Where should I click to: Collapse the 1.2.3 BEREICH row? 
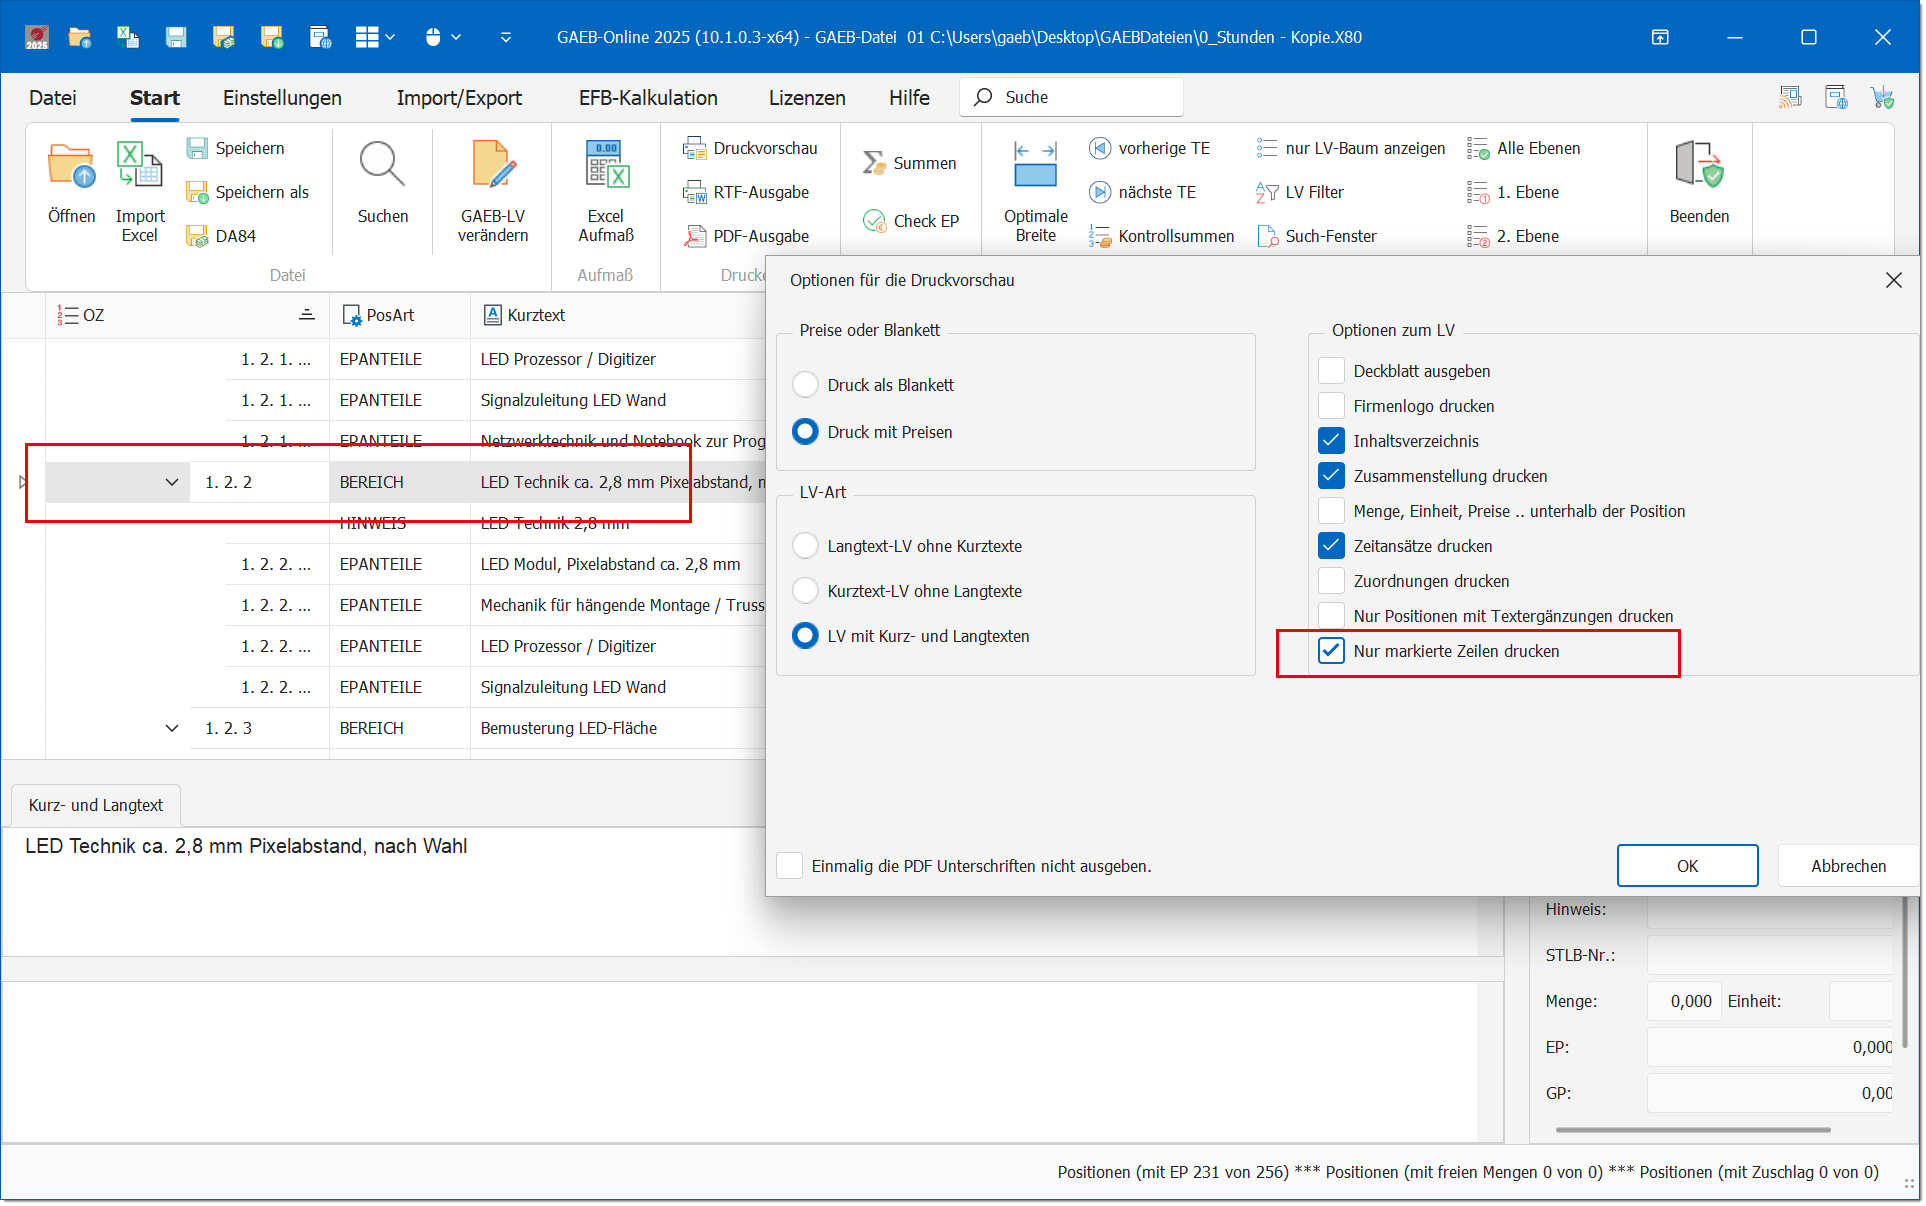(x=172, y=728)
